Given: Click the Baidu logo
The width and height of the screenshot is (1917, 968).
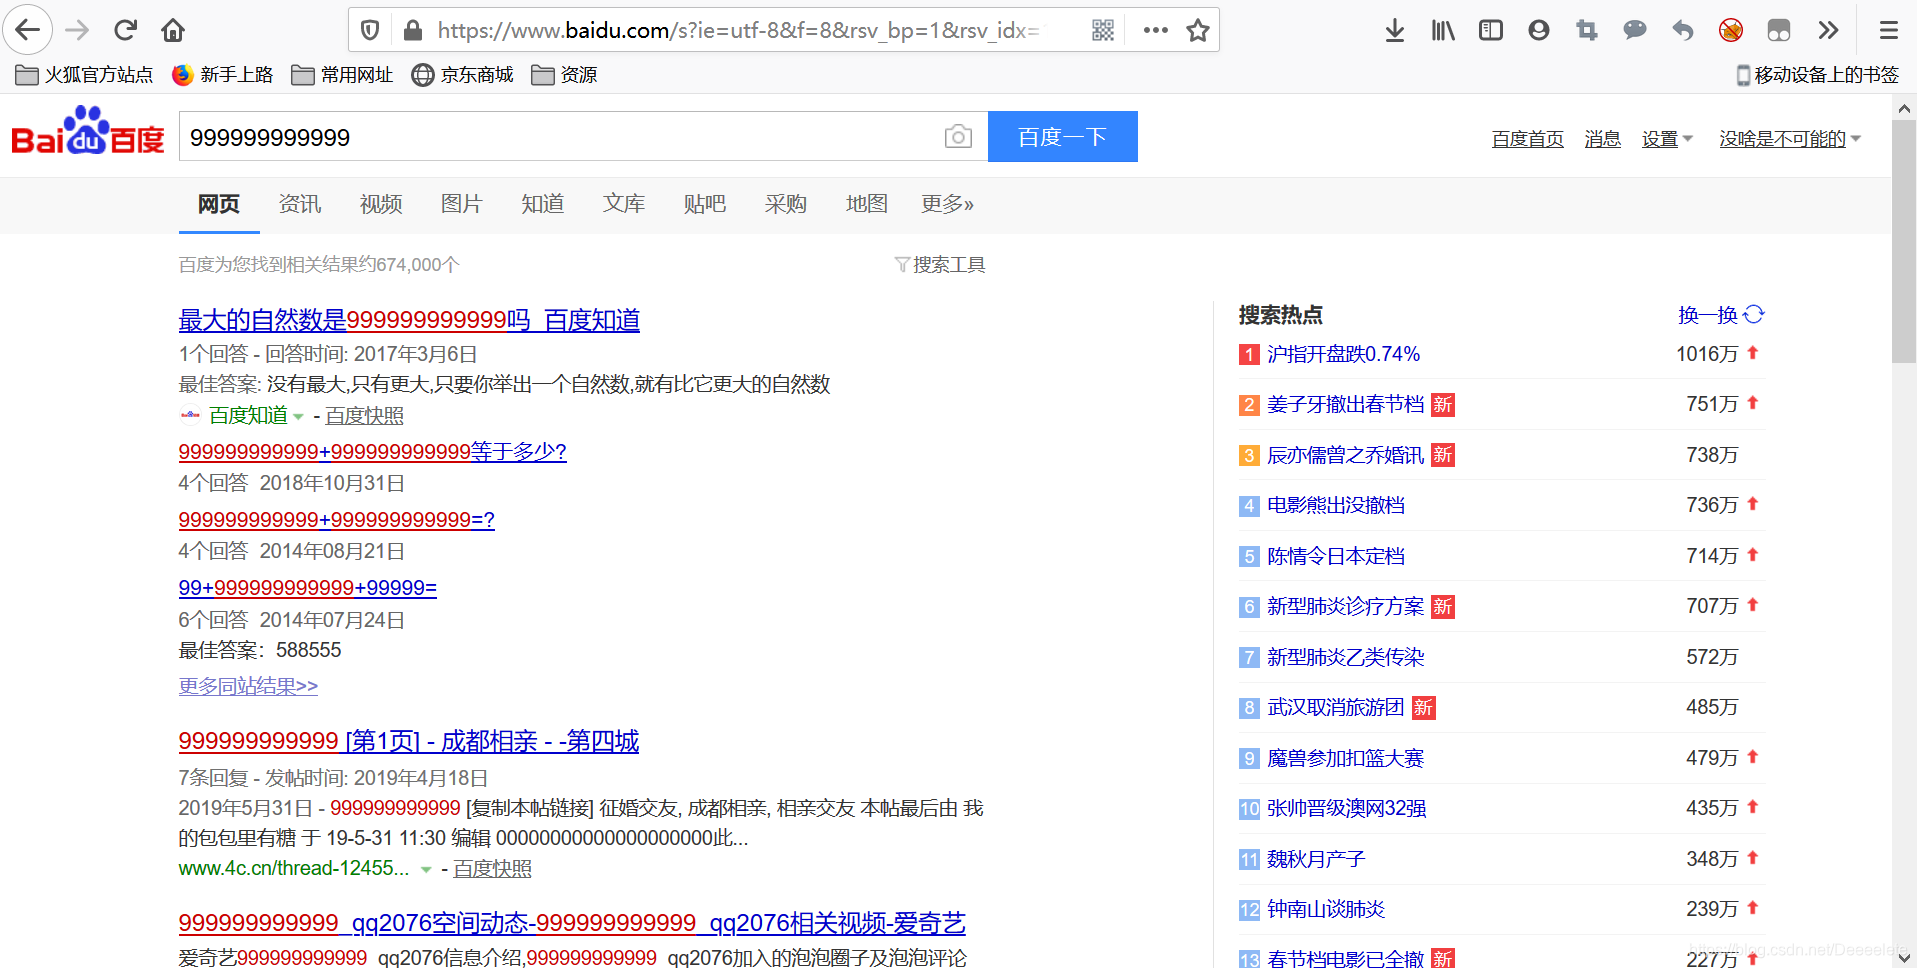Looking at the screenshot, I should (x=88, y=132).
